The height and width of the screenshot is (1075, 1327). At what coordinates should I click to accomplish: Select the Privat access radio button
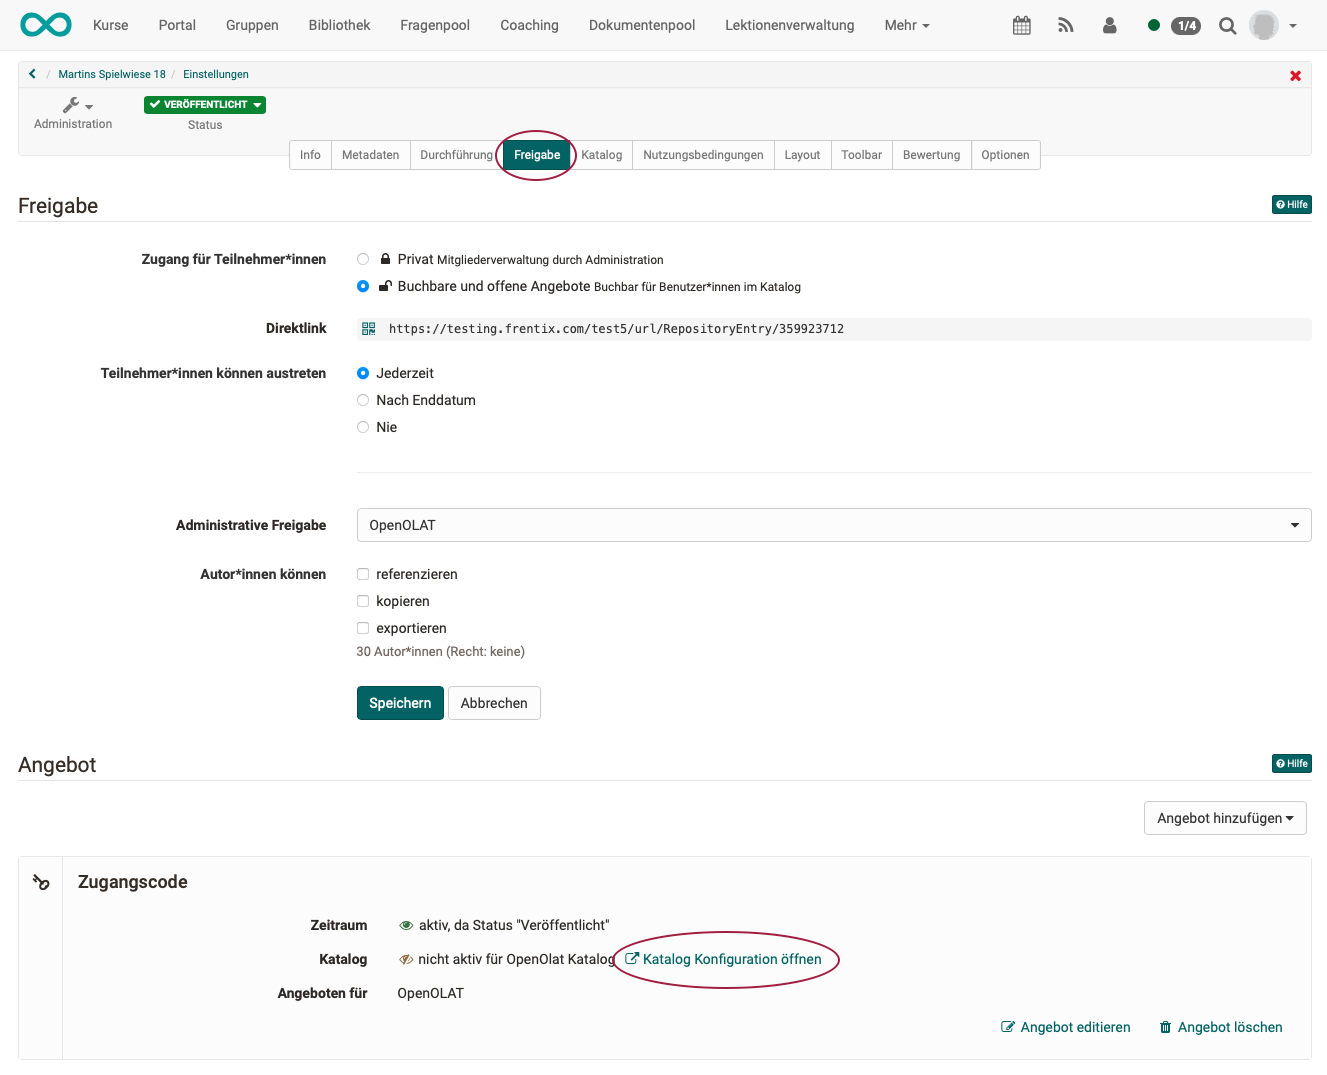(x=363, y=259)
